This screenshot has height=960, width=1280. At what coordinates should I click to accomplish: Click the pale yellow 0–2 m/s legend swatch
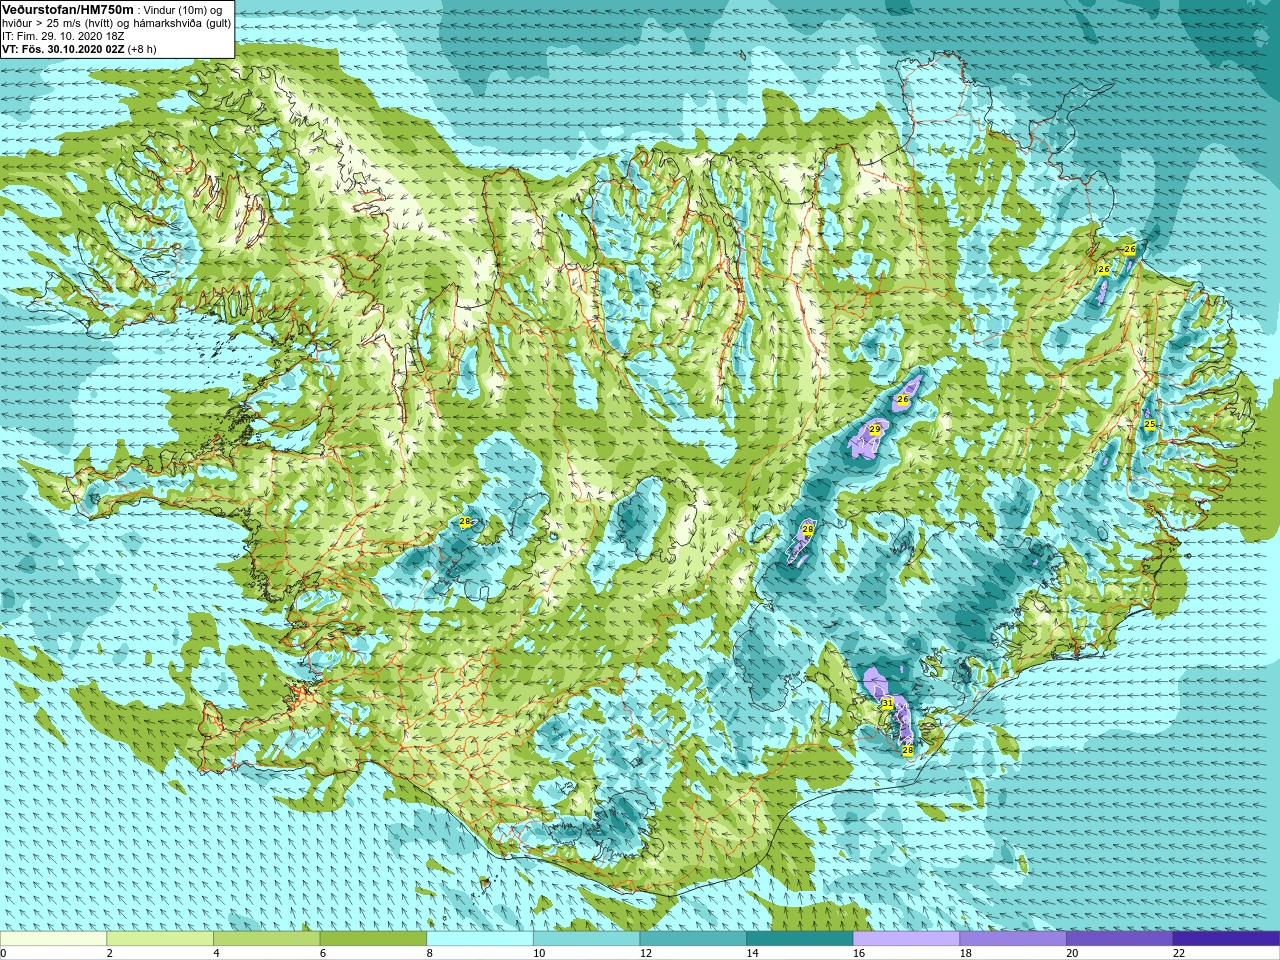[x=53, y=939]
